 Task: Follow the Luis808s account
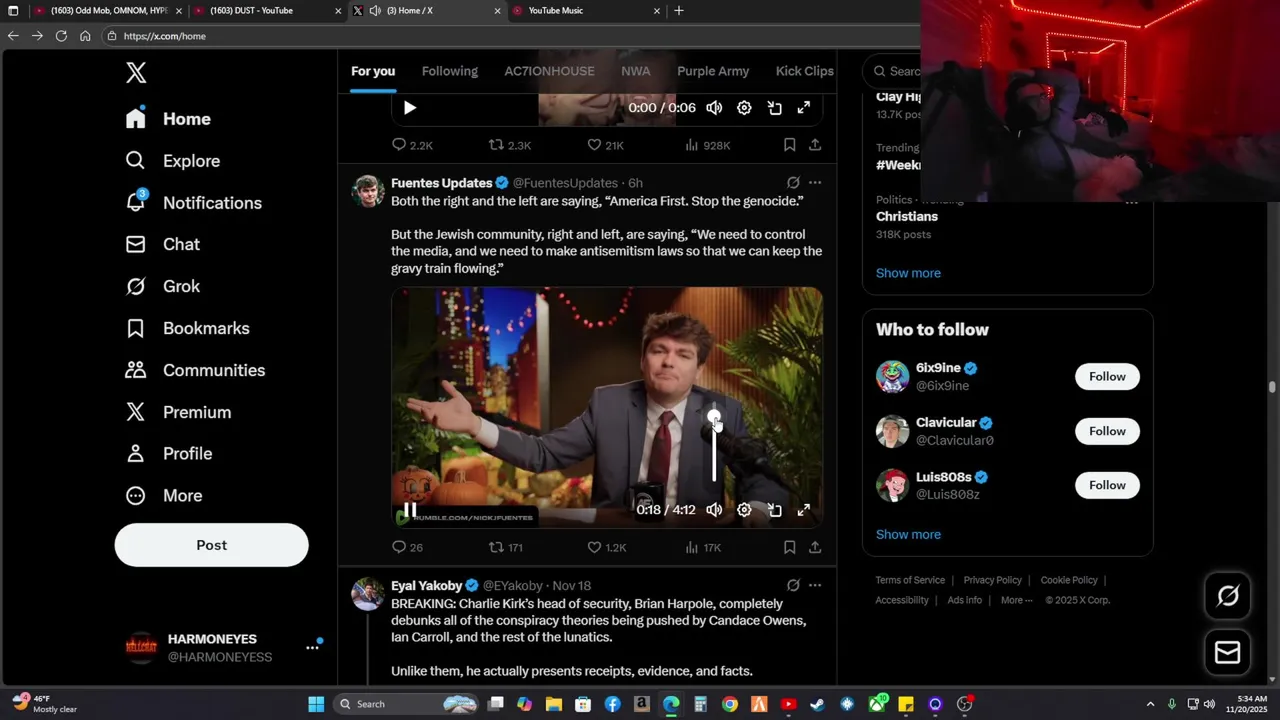(x=1107, y=485)
